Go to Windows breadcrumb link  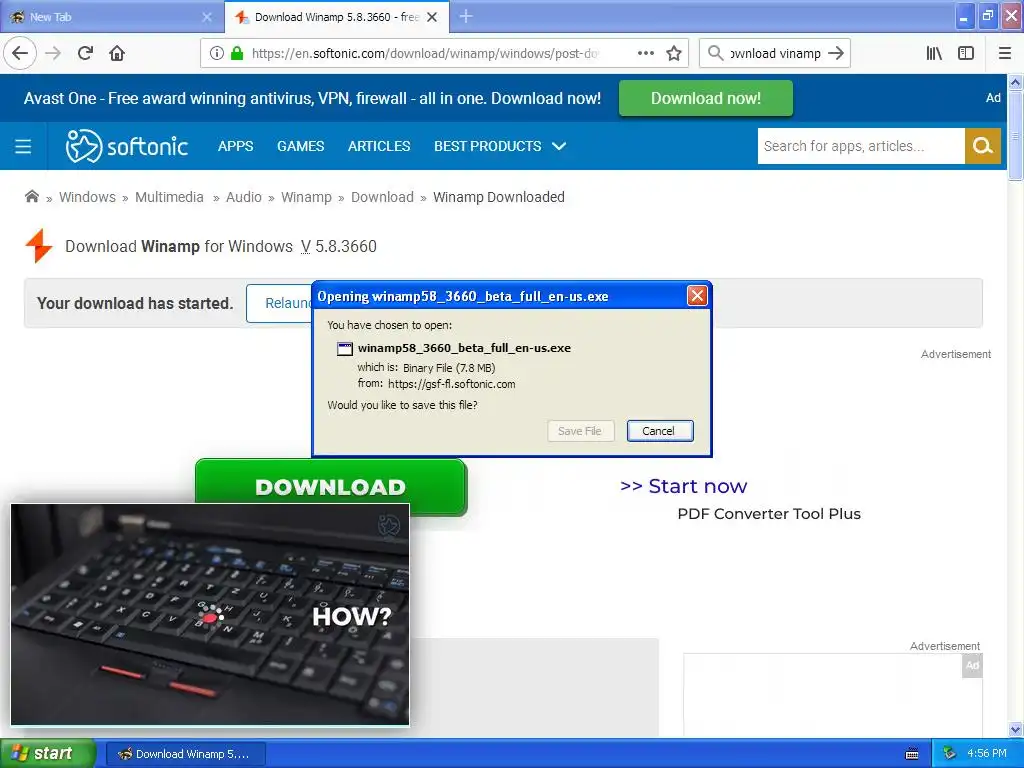point(87,197)
